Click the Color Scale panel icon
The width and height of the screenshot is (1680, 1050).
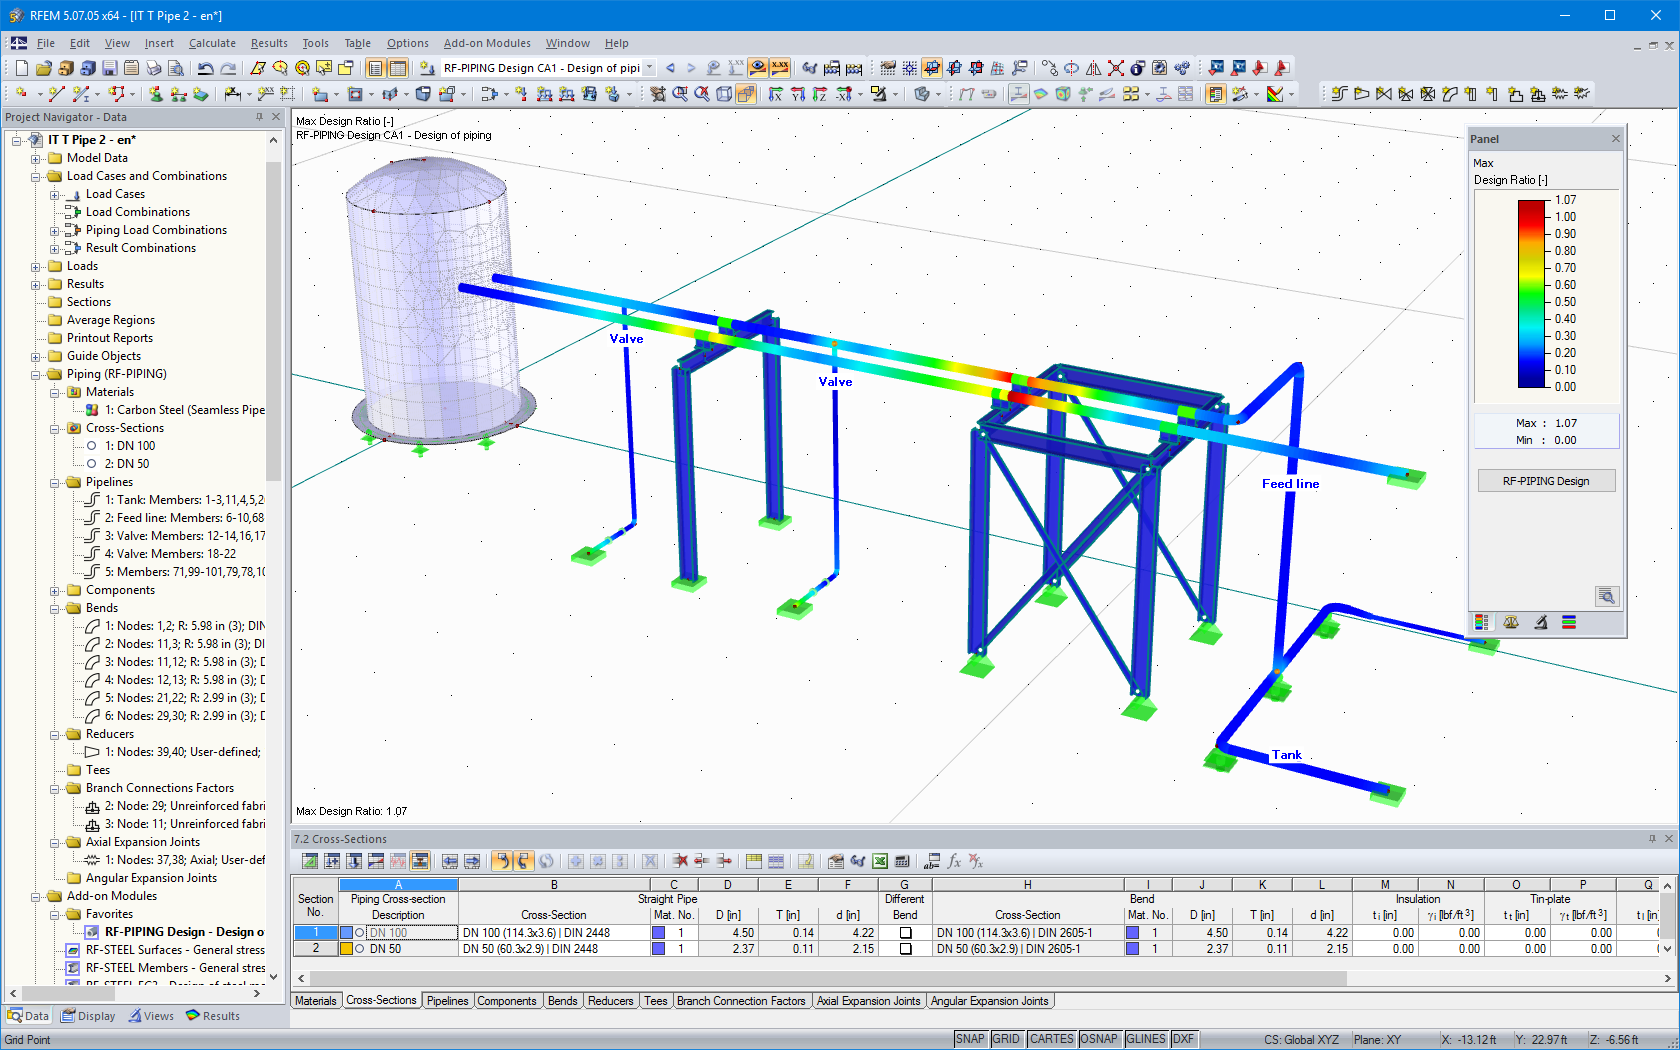tap(1481, 622)
